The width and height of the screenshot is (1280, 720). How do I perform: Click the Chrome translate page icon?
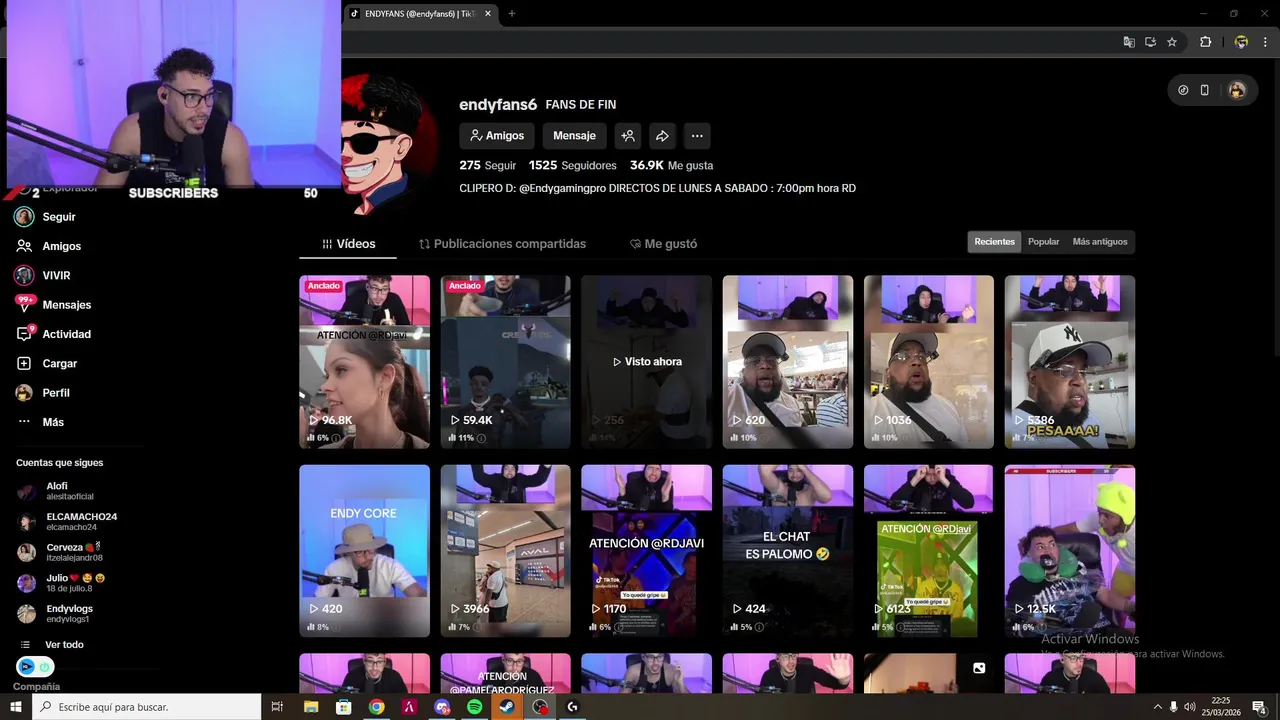(1129, 42)
